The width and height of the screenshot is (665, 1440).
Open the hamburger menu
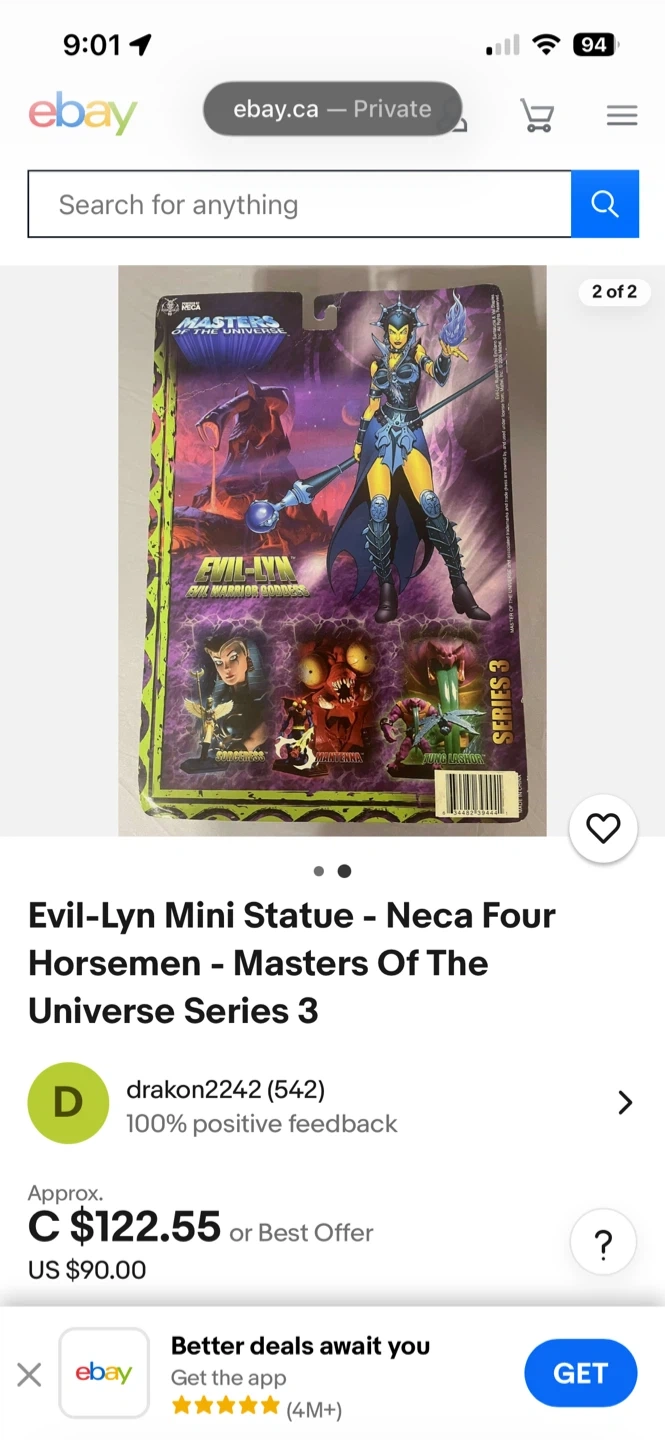(x=622, y=116)
